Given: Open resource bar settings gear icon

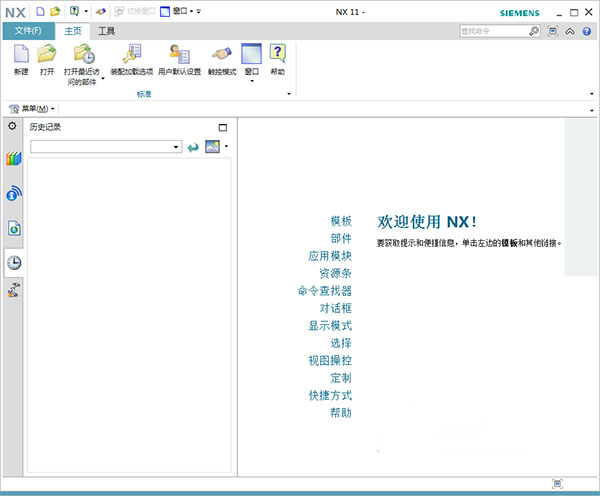Looking at the screenshot, I should coord(12,126).
